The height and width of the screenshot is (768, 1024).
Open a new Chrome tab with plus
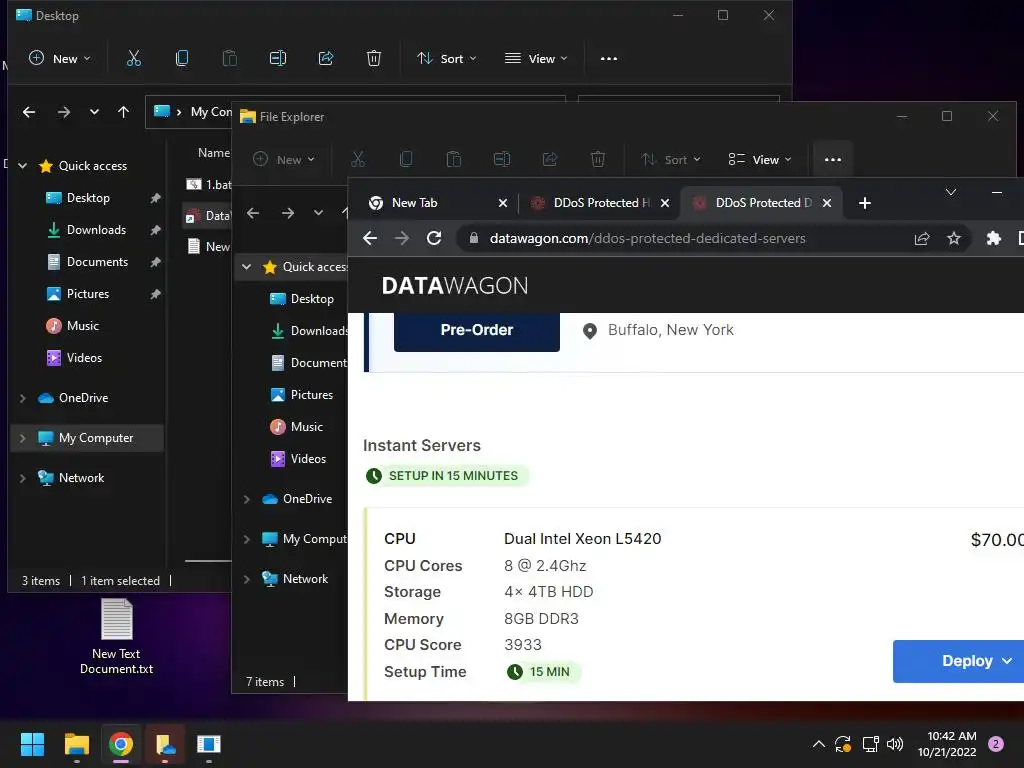865,203
